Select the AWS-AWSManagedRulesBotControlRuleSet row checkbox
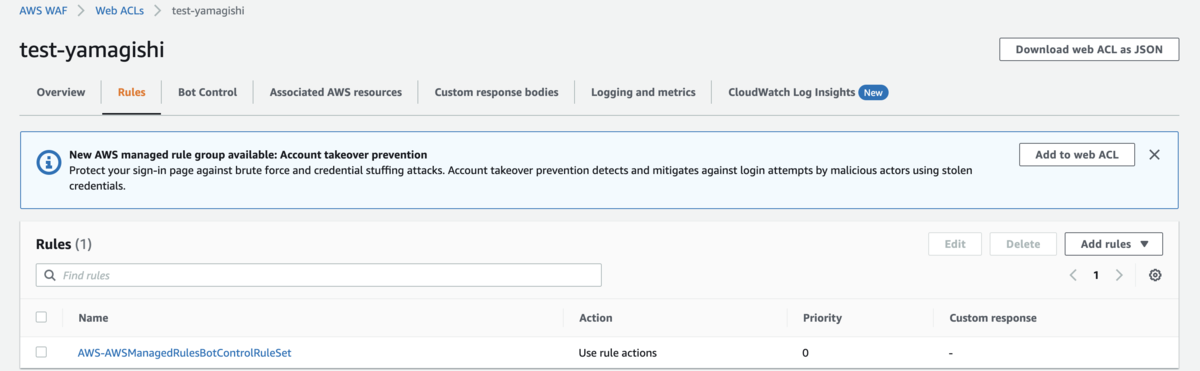1200x371 pixels. pyautogui.click(x=41, y=352)
